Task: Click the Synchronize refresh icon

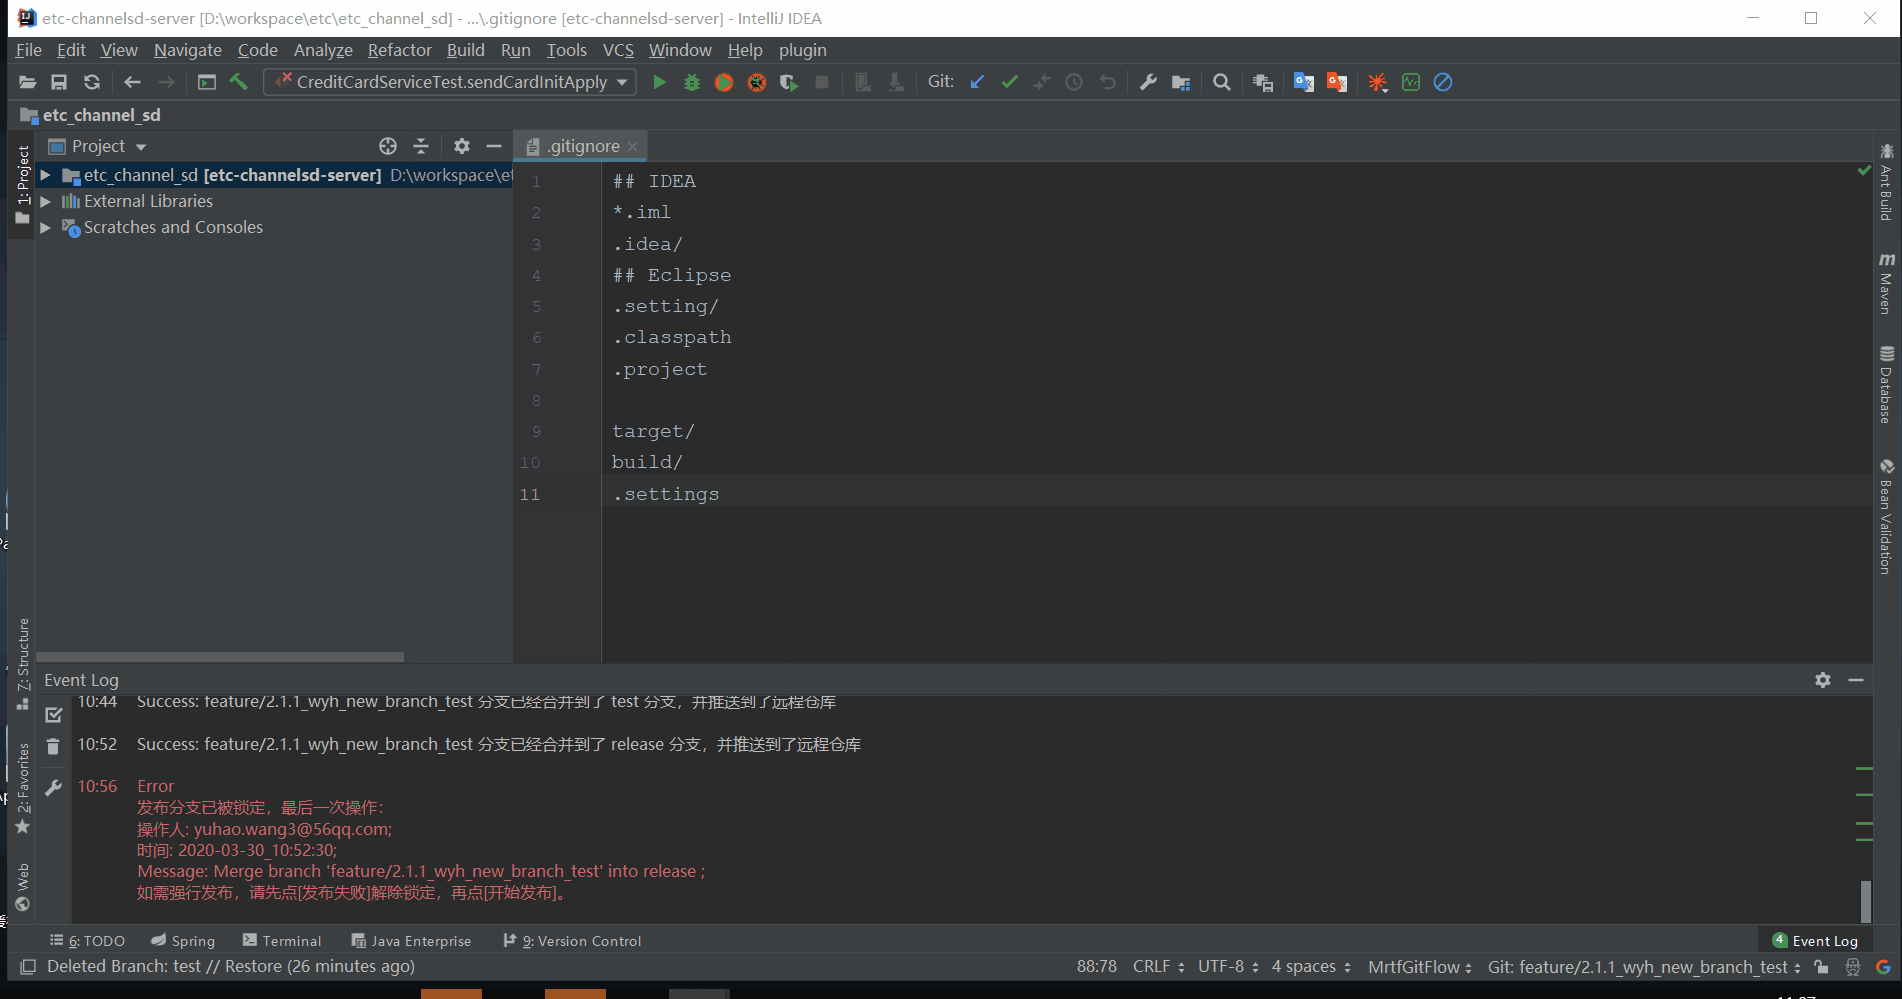Action: tap(92, 82)
